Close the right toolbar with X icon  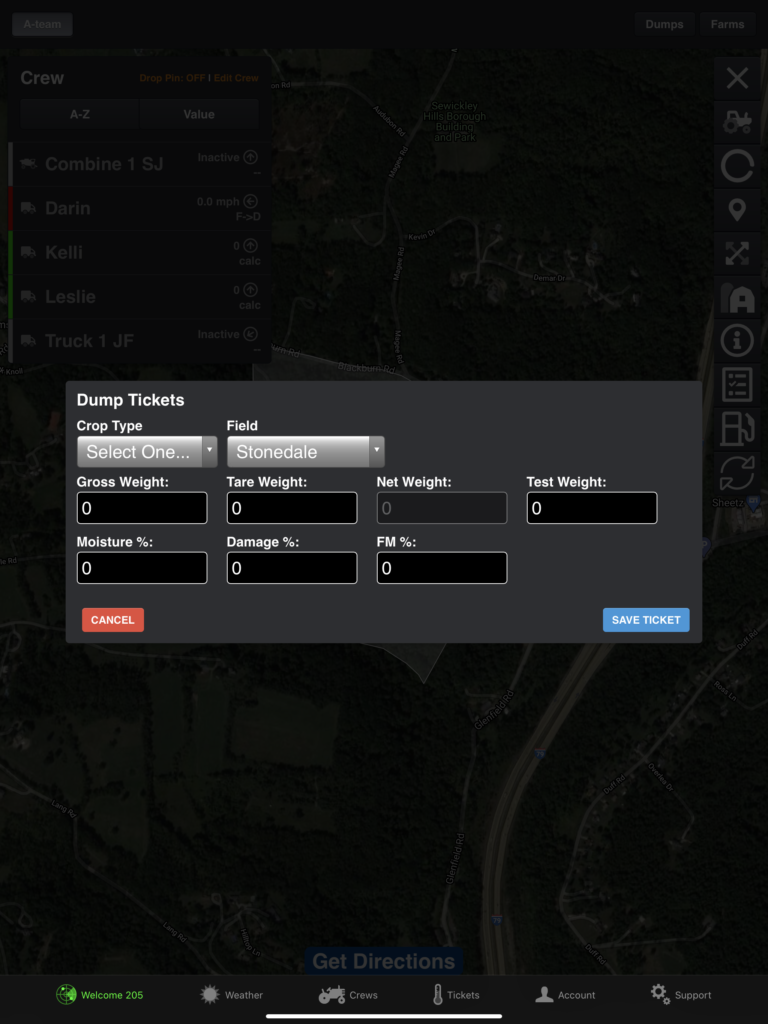click(x=737, y=78)
